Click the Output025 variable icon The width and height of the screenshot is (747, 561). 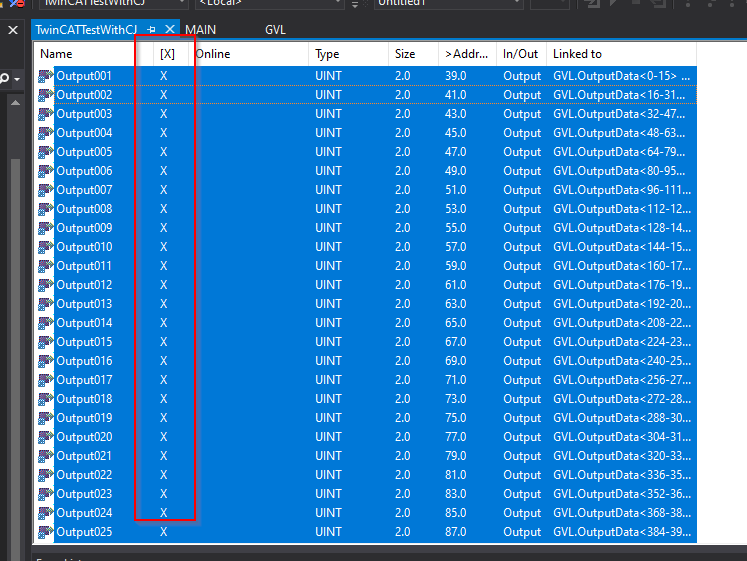click(46, 532)
